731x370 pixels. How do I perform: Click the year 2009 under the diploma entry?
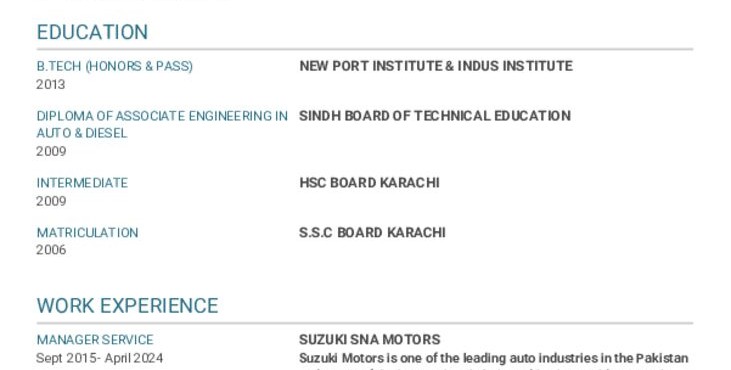(51, 151)
